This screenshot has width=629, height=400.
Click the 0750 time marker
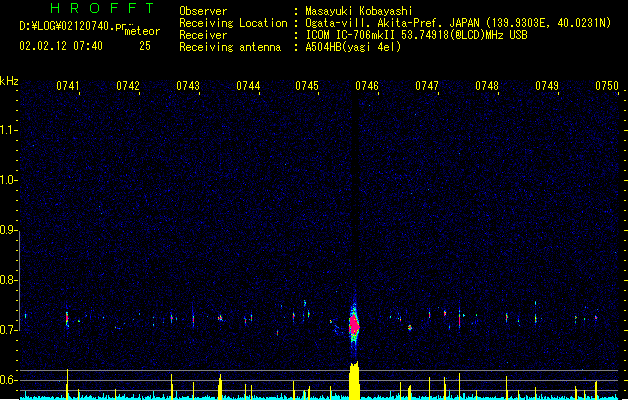click(607, 86)
